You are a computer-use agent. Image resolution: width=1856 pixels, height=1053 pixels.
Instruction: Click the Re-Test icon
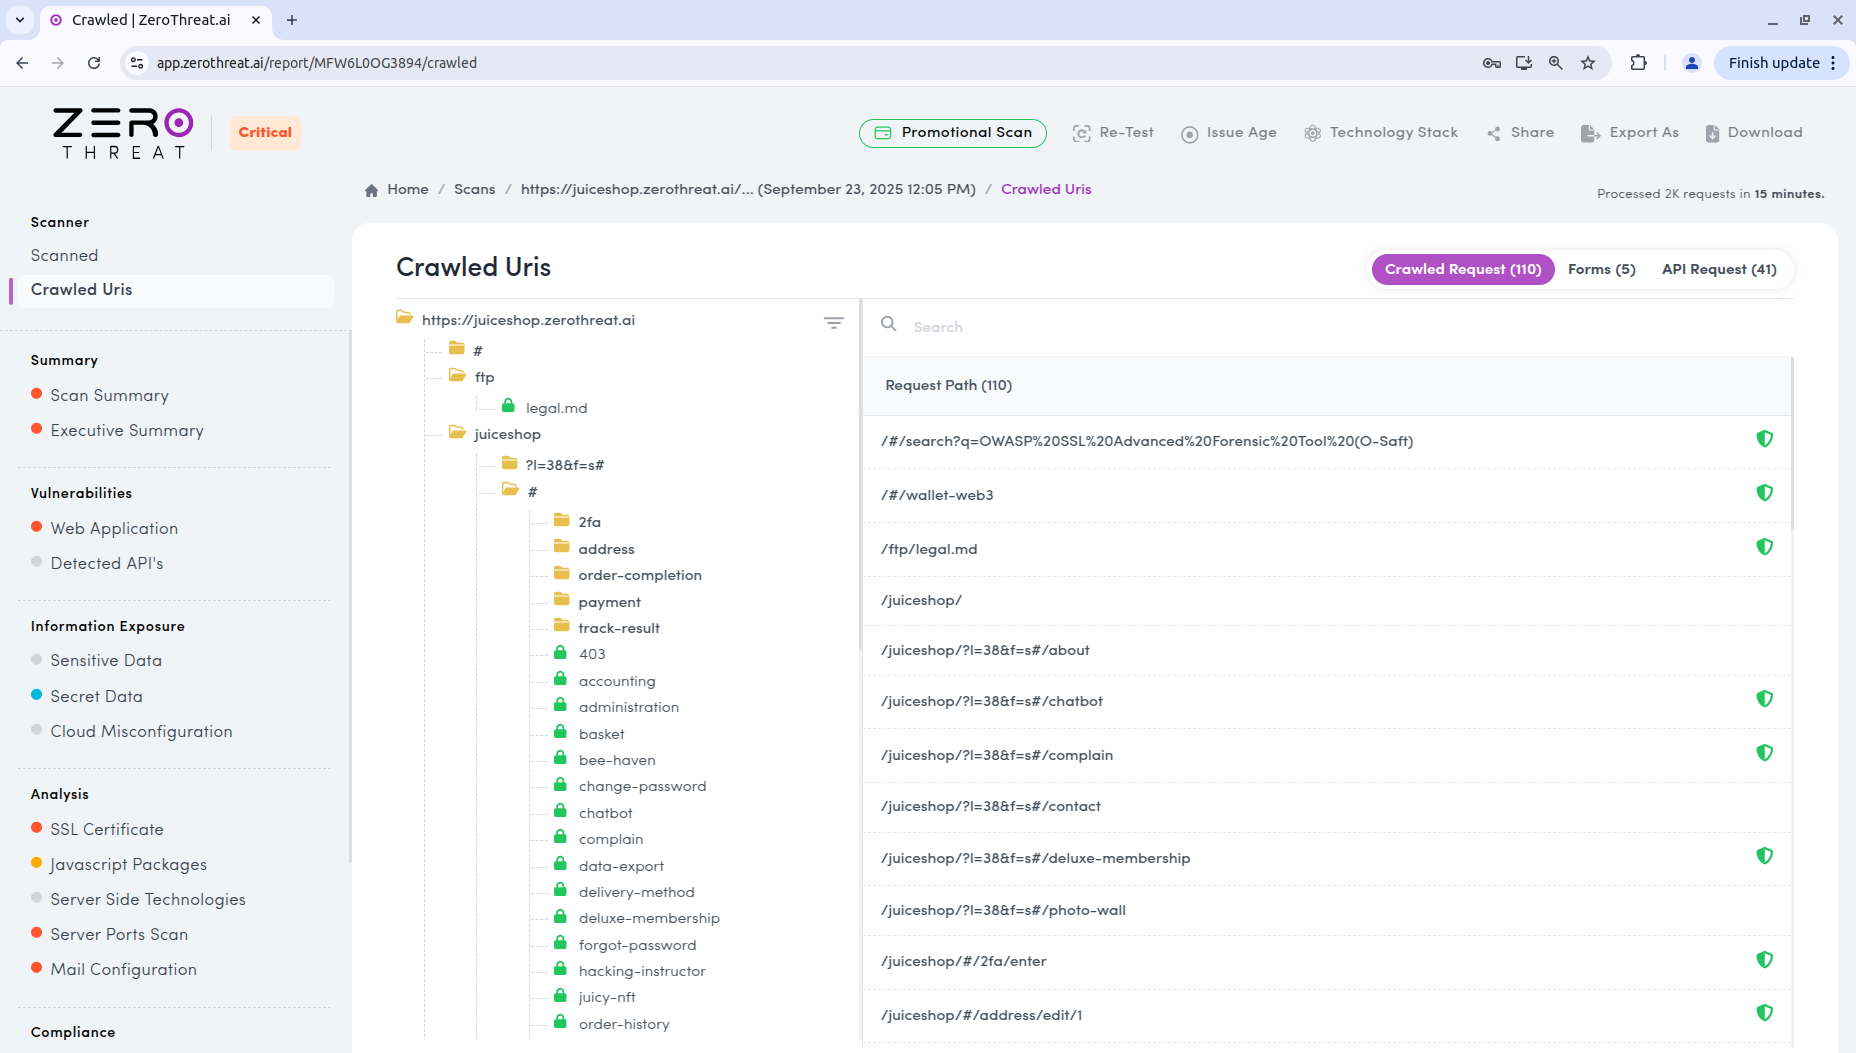pyautogui.click(x=1081, y=132)
